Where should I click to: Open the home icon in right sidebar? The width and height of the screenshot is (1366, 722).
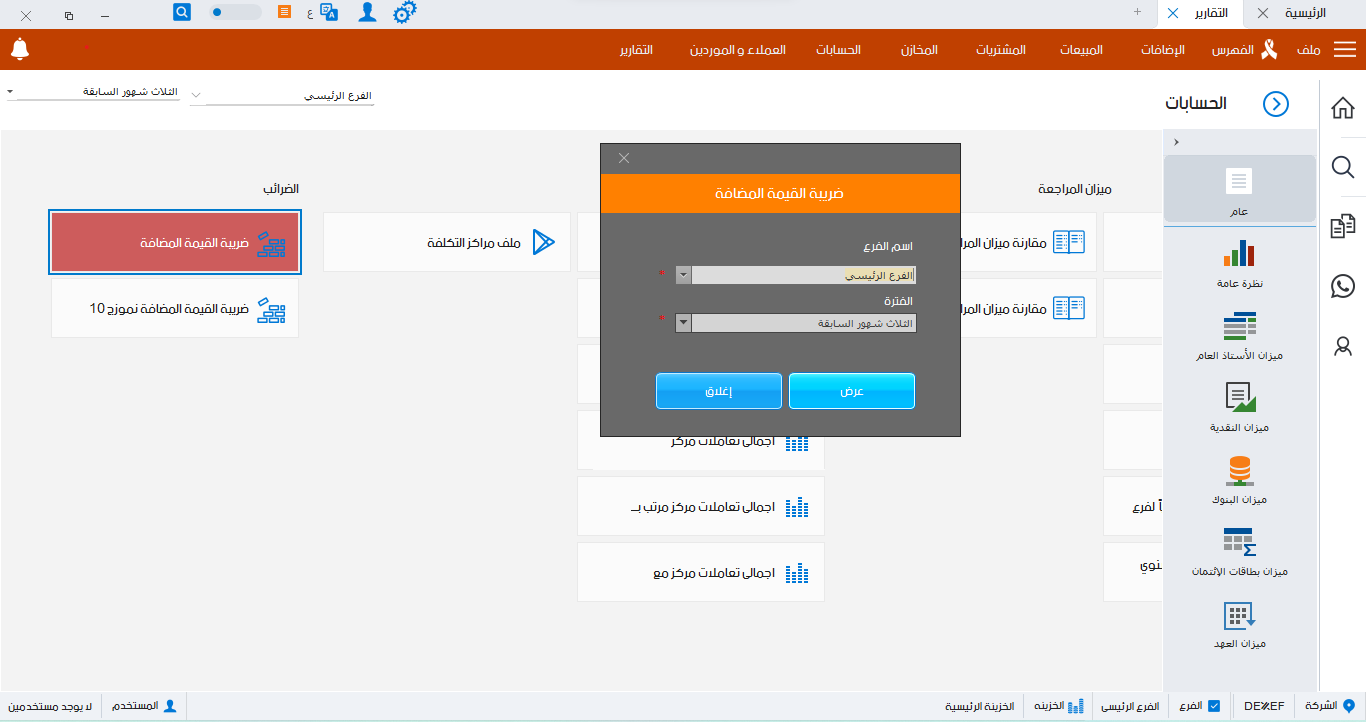click(x=1343, y=108)
